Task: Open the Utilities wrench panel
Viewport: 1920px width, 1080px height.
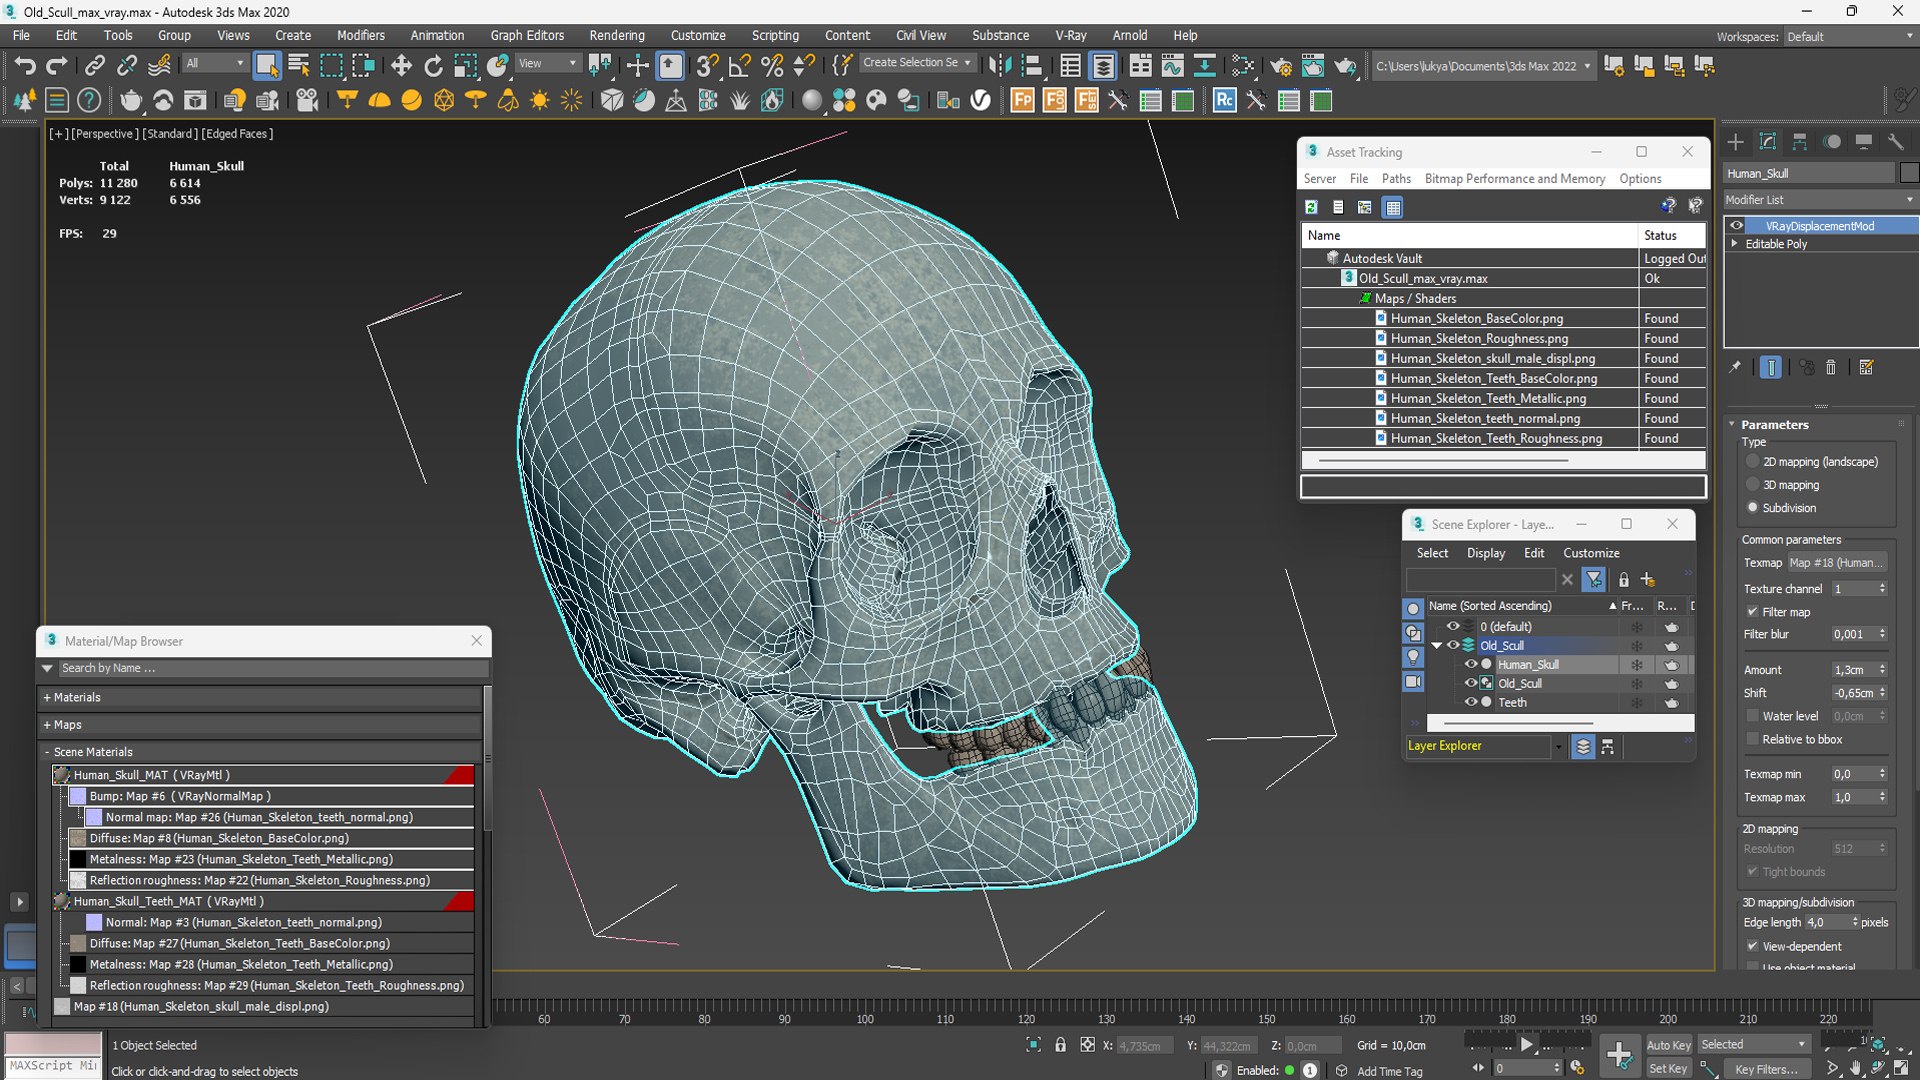Action: (x=1896, y=142)
